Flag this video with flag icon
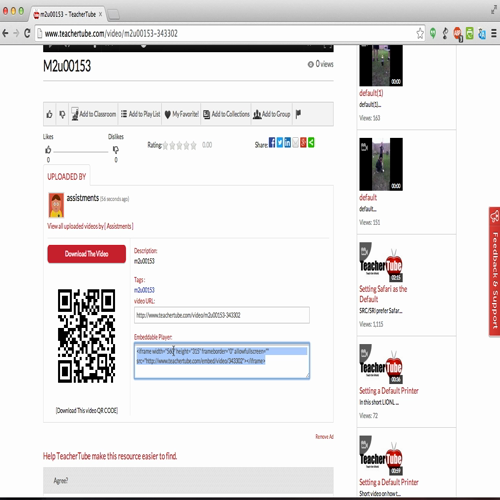The width and height of the screenshot is (500, 500). click(298, 114)
